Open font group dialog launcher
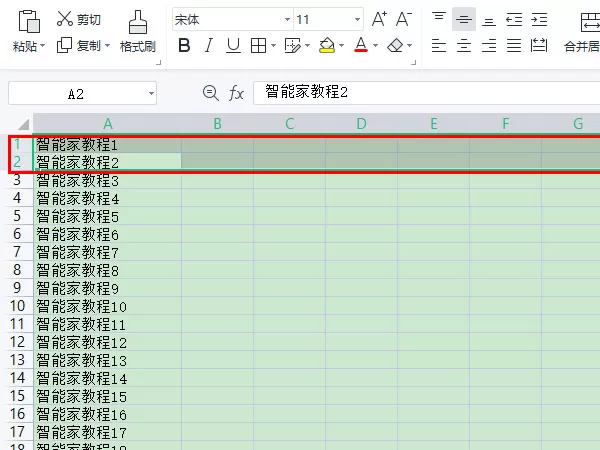This screenshot has width=600, height=450. tap(414, 62)
